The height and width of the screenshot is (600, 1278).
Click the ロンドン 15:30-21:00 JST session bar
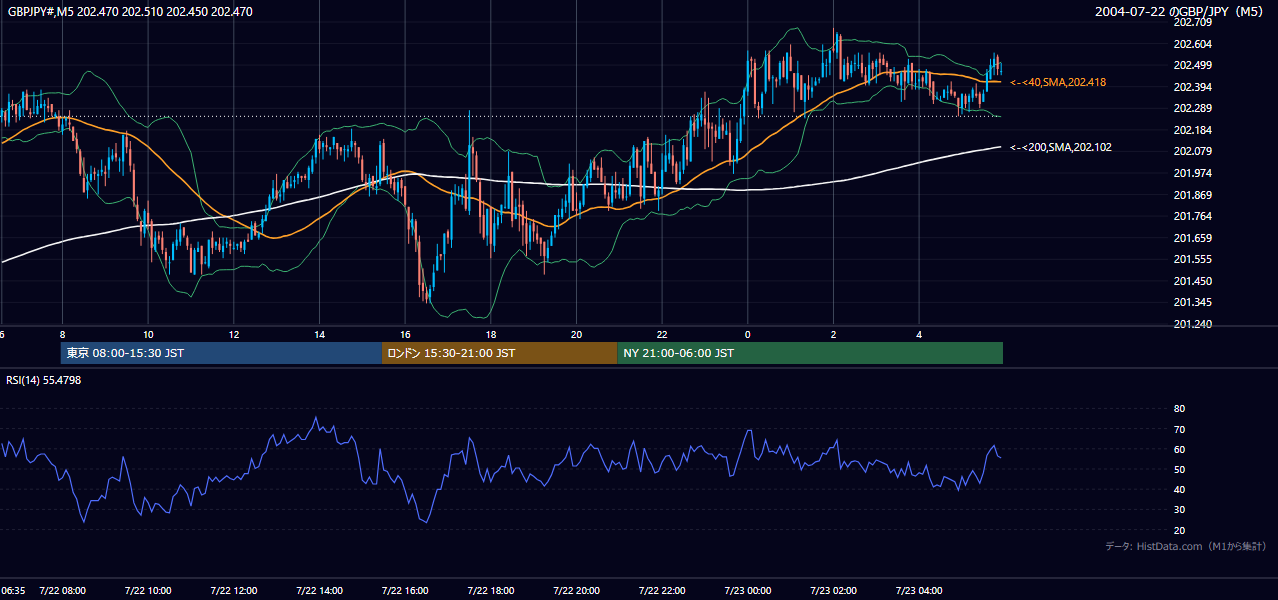499,353
